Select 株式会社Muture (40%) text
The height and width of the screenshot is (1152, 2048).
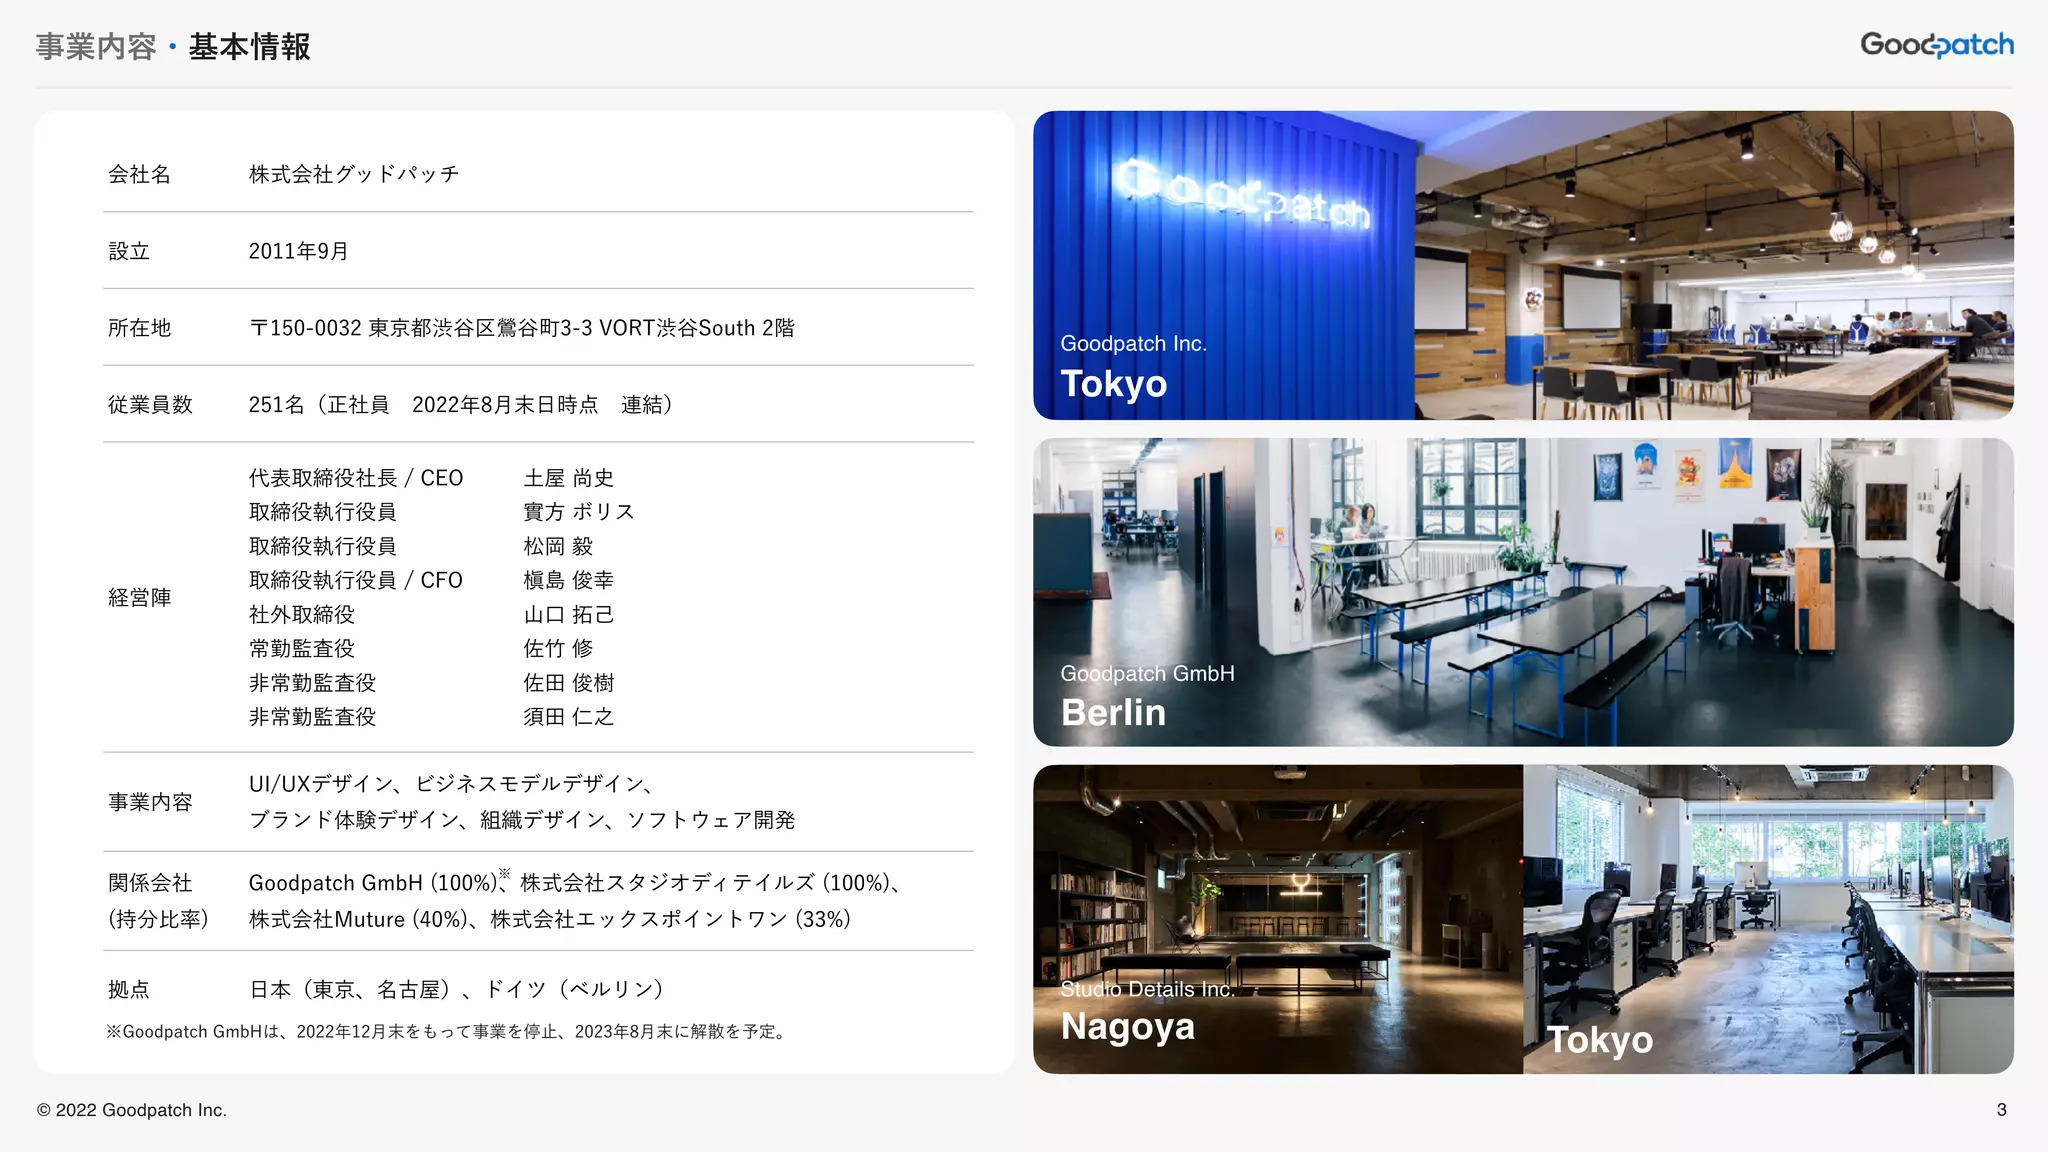357,919
